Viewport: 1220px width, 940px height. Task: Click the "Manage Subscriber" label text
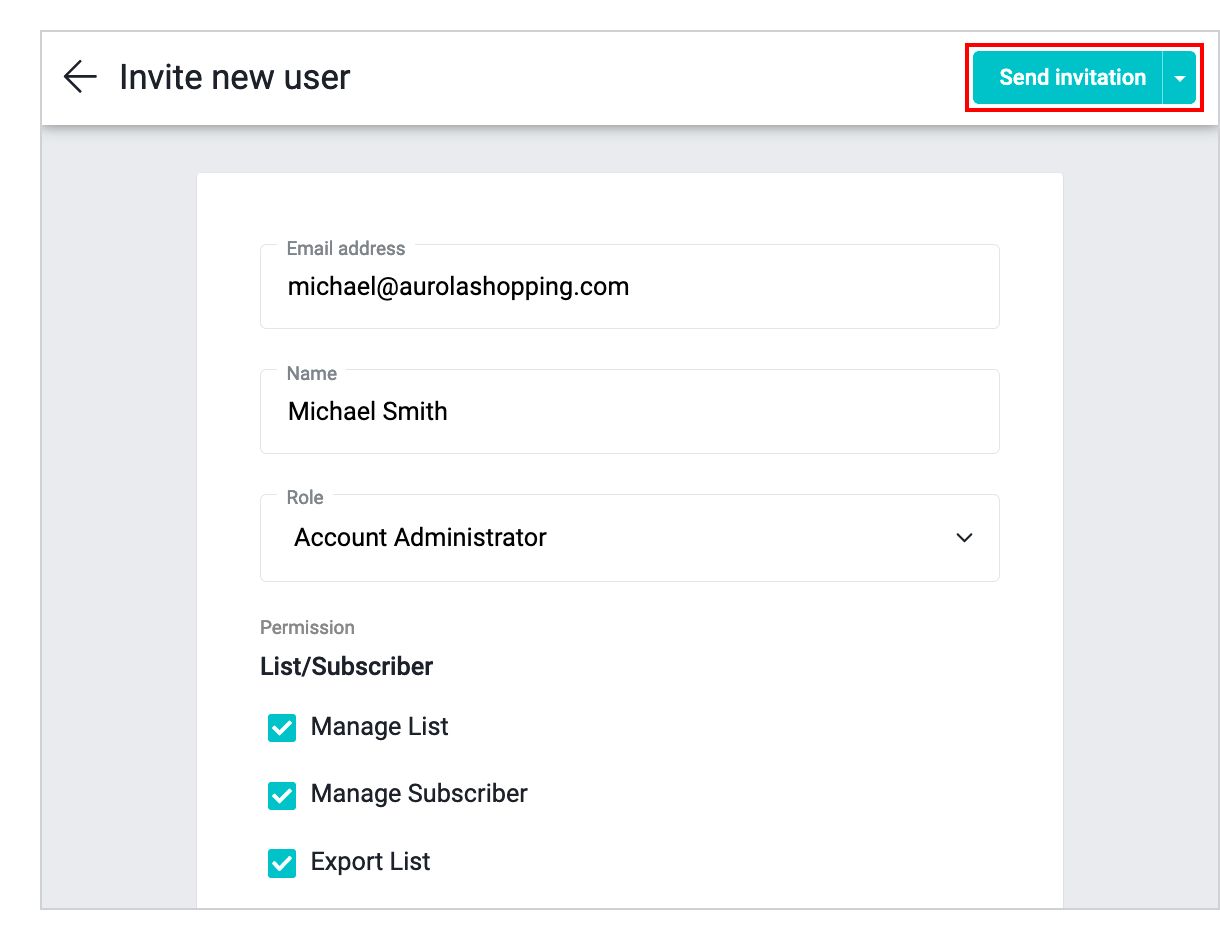pyautogui.click(x=419, y=794)
